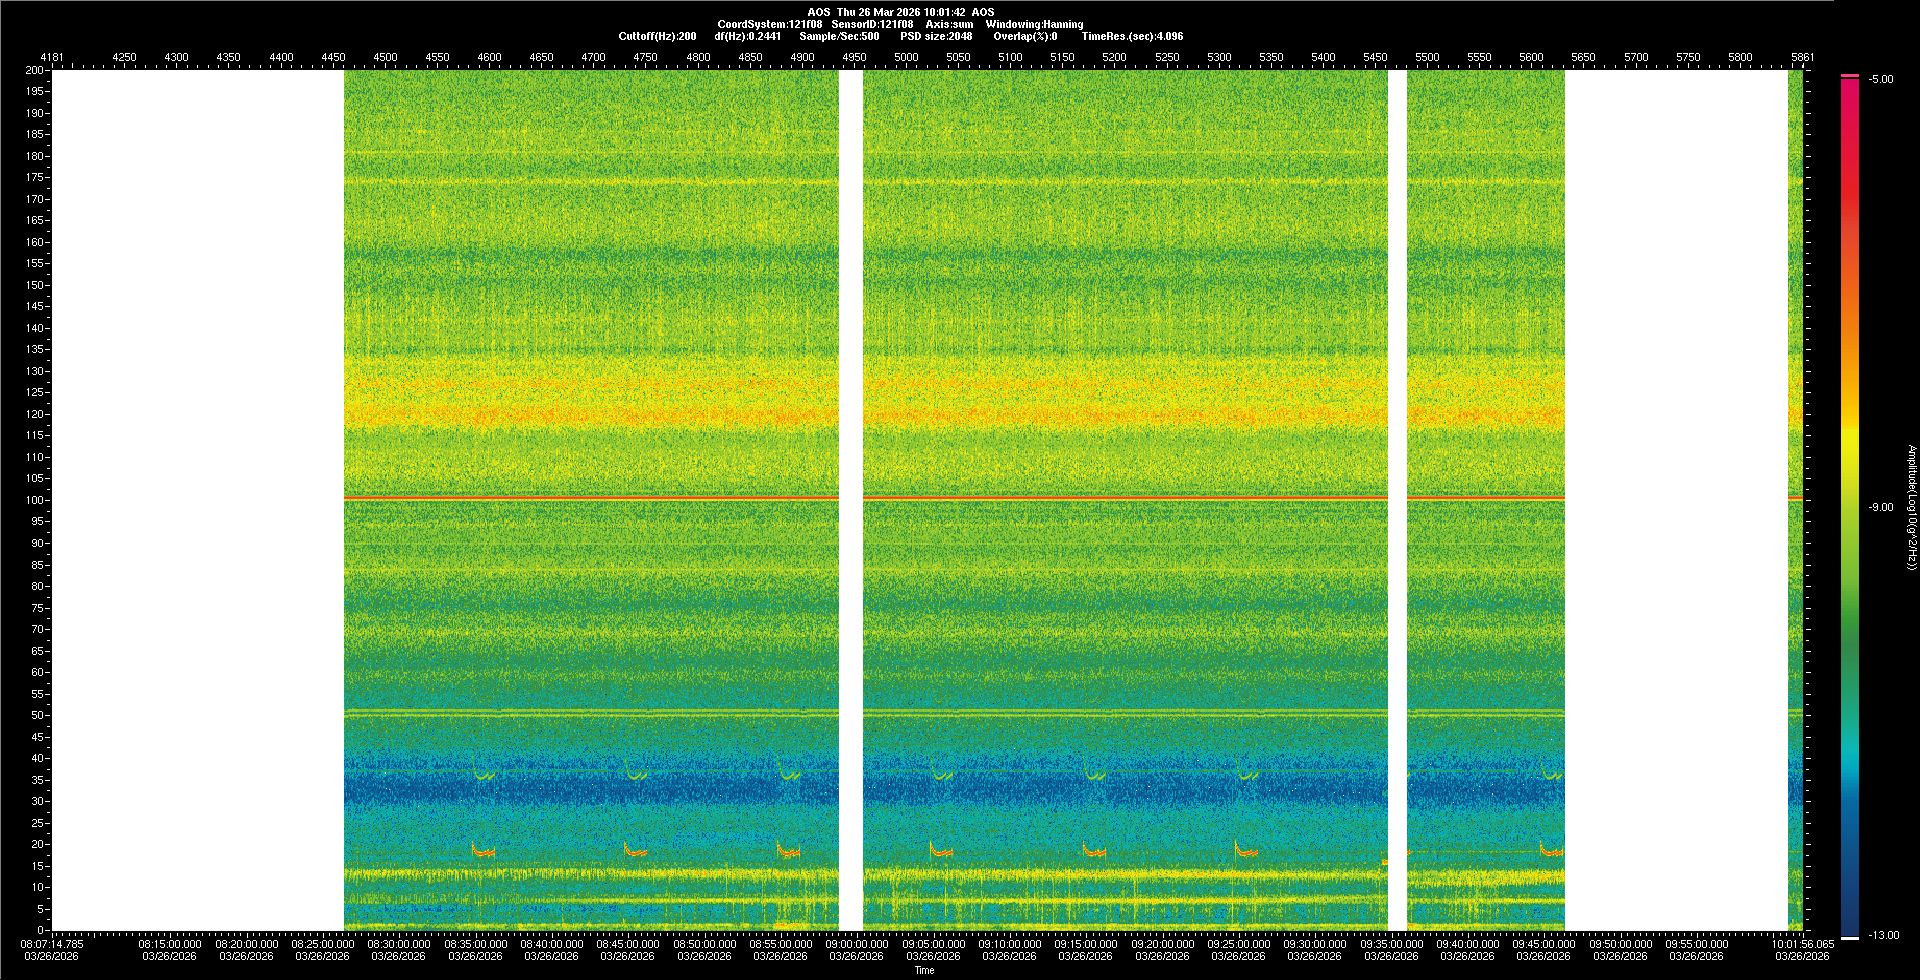Click the 5000 tick on top axis

(x=906, y=57)
